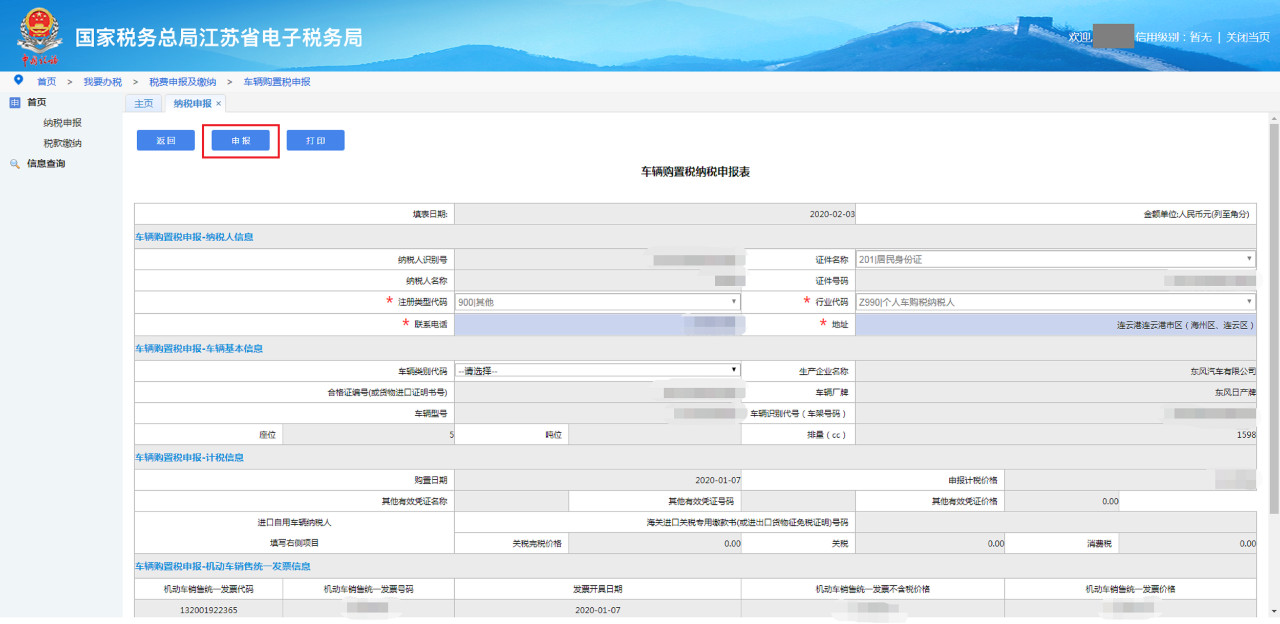Click the 机动车销售统一发票价格 column header
Viewport: 1280px width, 624px height.
[1130, 589]
